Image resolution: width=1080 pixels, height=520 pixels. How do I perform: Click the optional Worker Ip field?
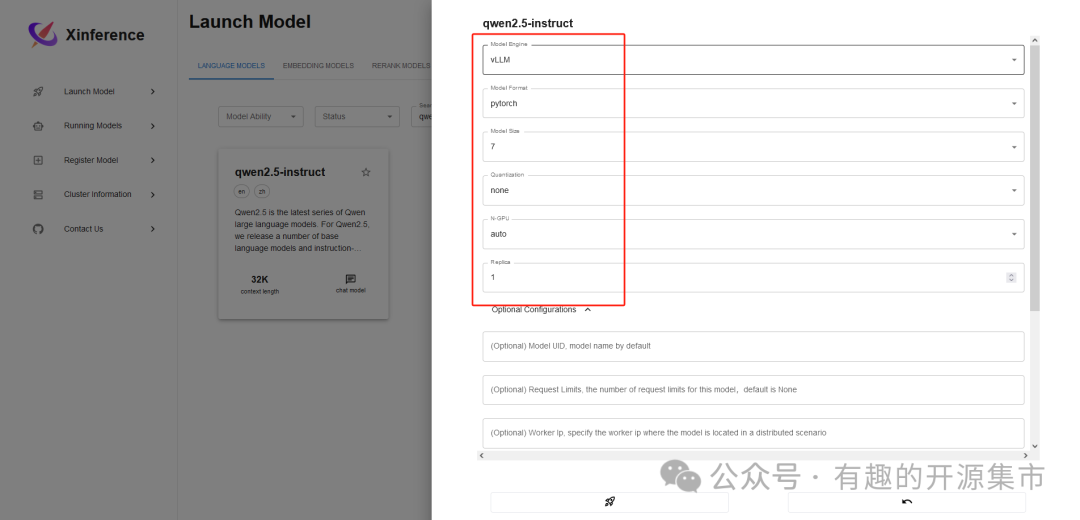[x=753, y=433]
